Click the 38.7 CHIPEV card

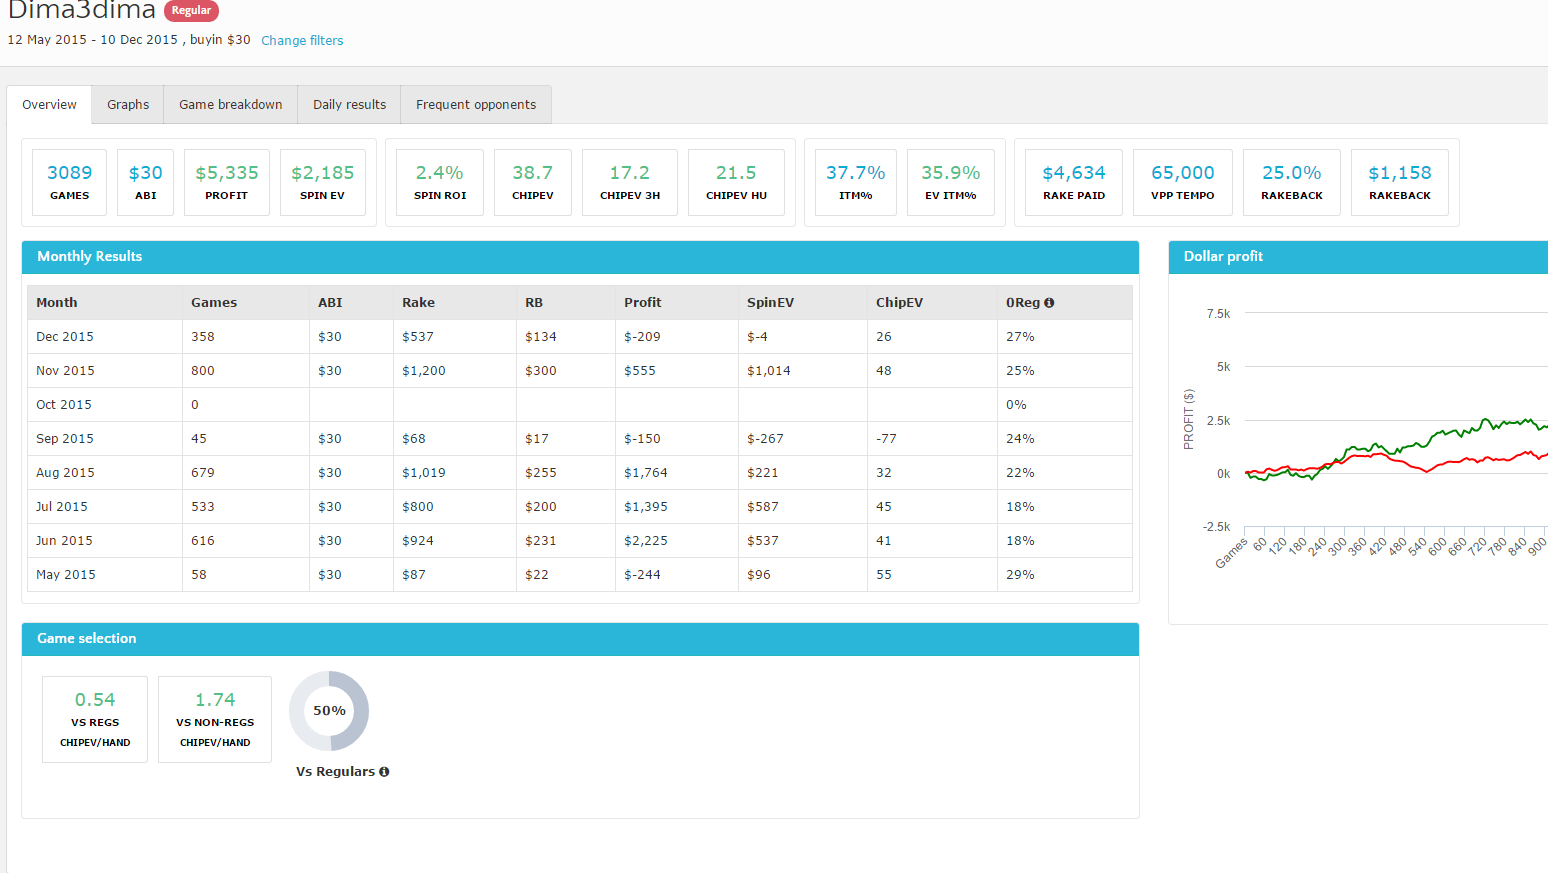point(533,182)
